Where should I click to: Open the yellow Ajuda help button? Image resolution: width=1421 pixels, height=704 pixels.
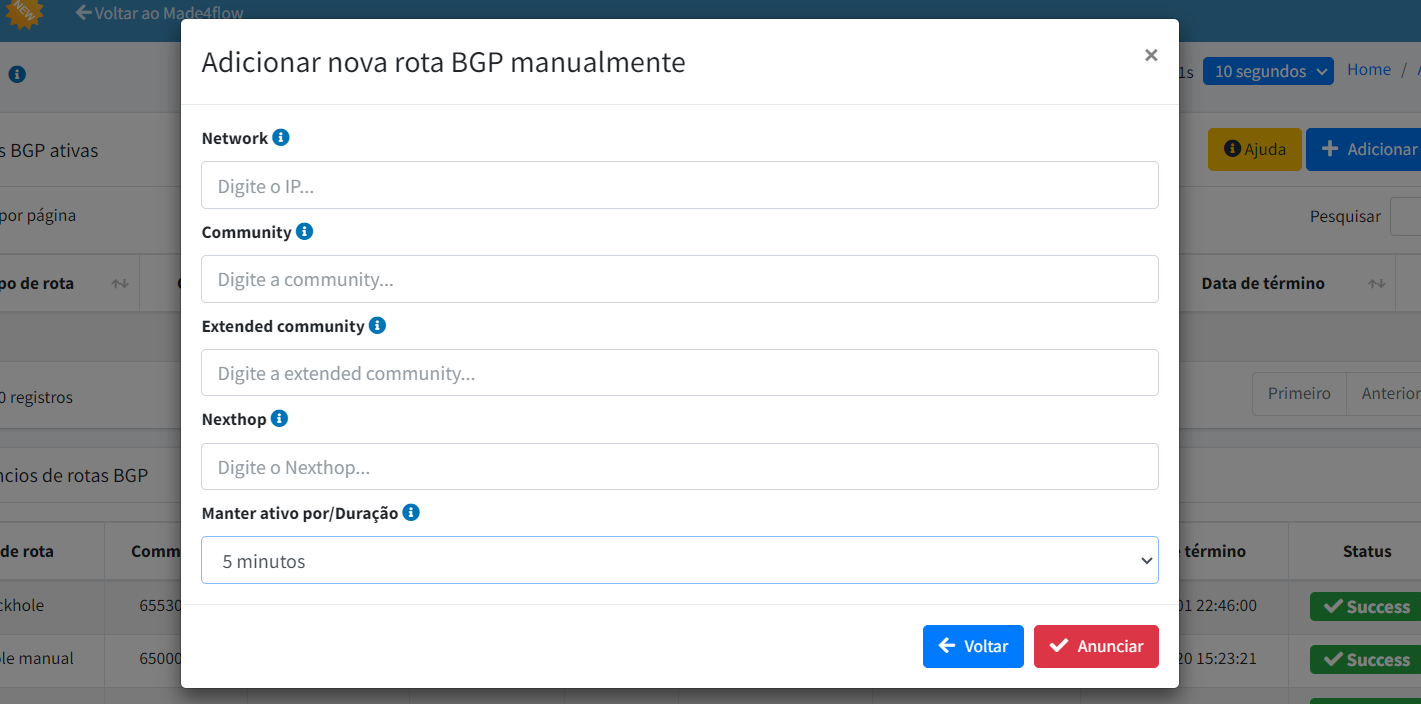[x=1255, y=149]
